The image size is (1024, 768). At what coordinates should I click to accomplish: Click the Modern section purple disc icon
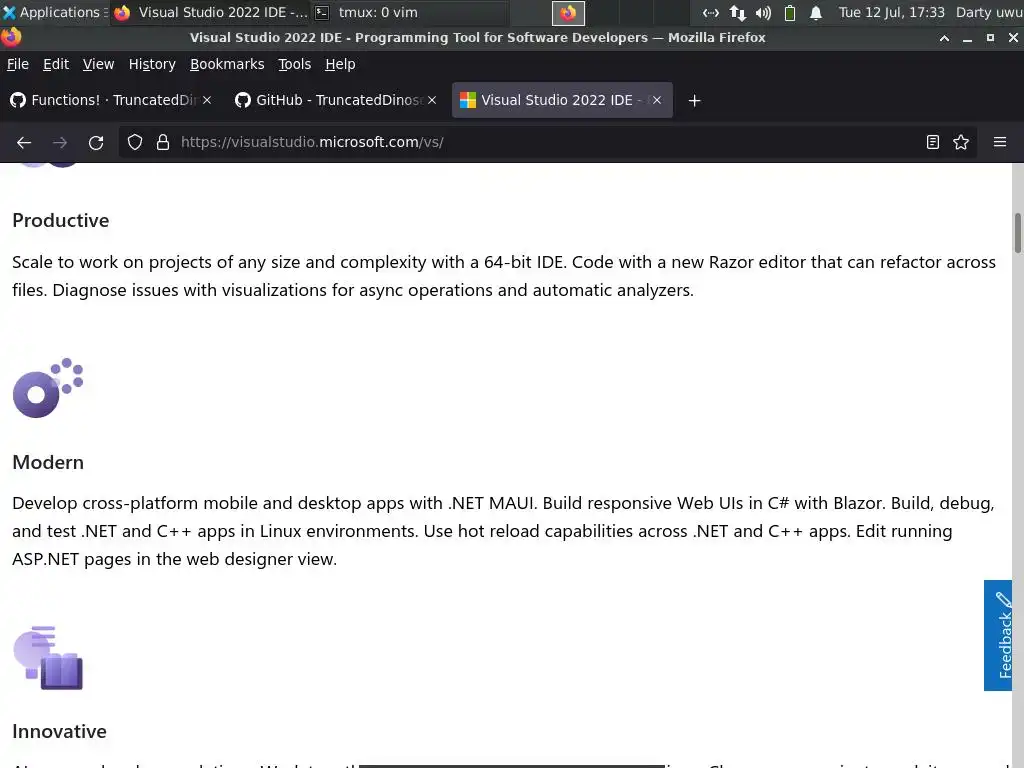click(48, 388)
